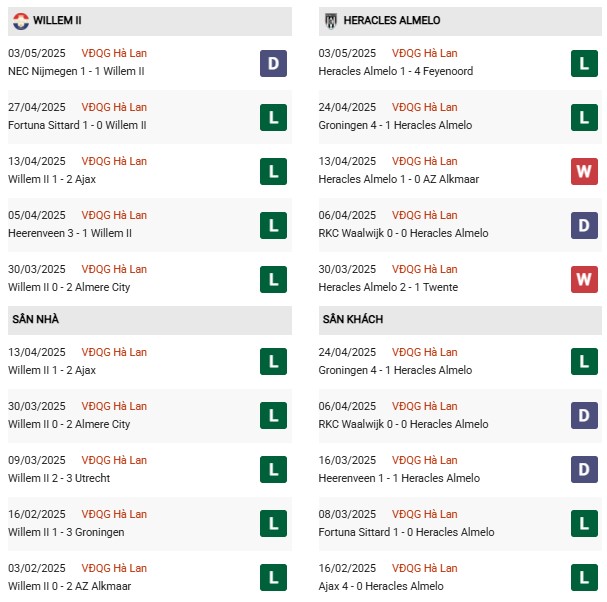Click W badge for Heracles Almelo vs AZ Alkmaar
607x602 pixels.
(584, 171)
